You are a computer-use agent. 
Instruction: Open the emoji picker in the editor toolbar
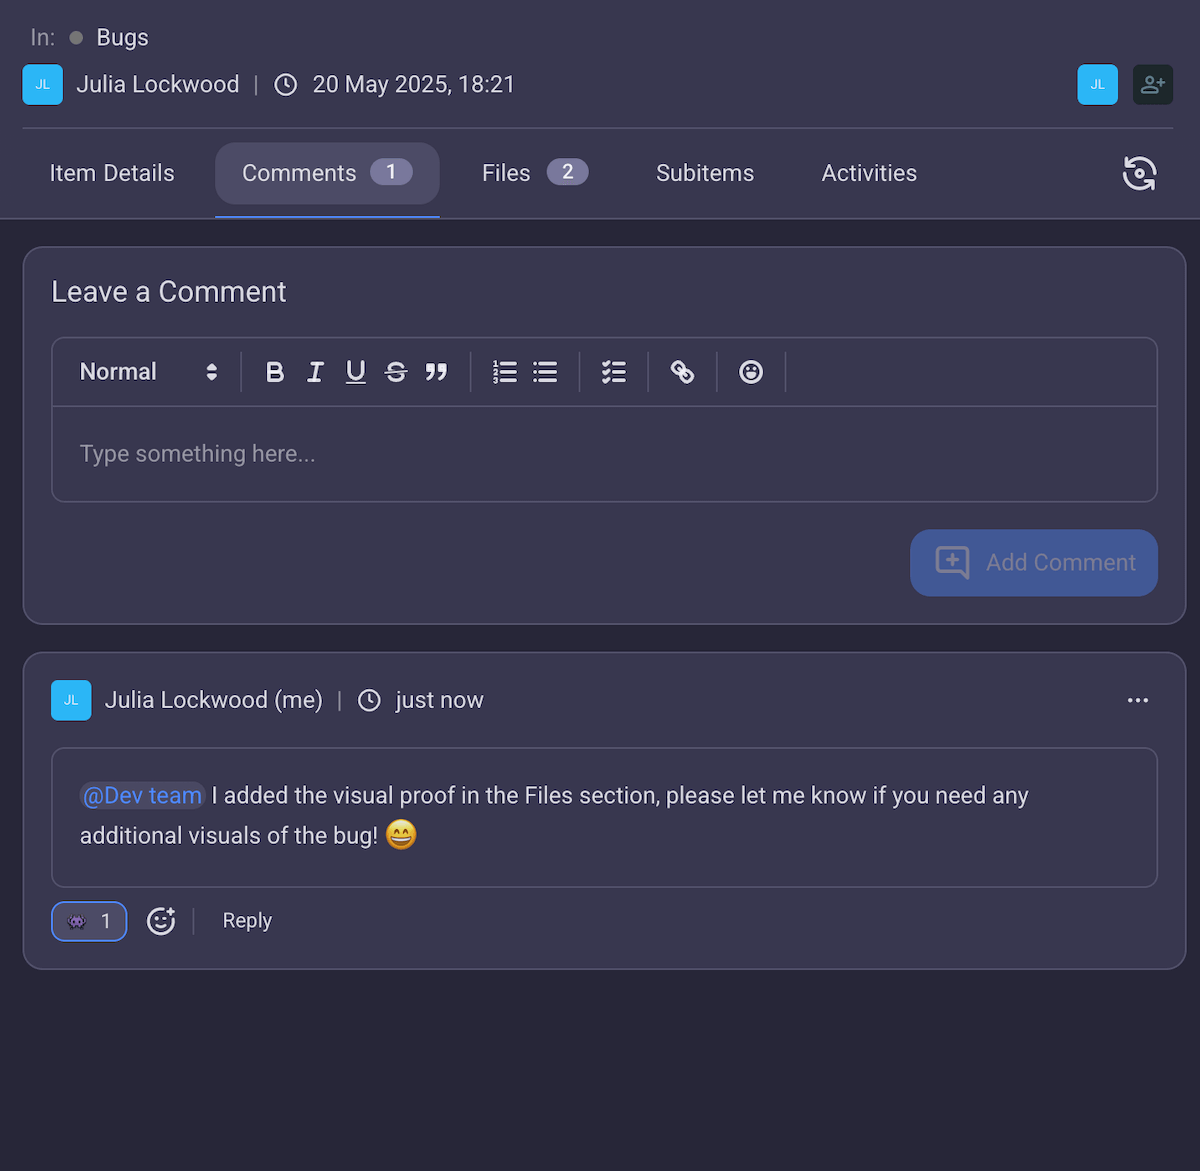click(751, 371)
